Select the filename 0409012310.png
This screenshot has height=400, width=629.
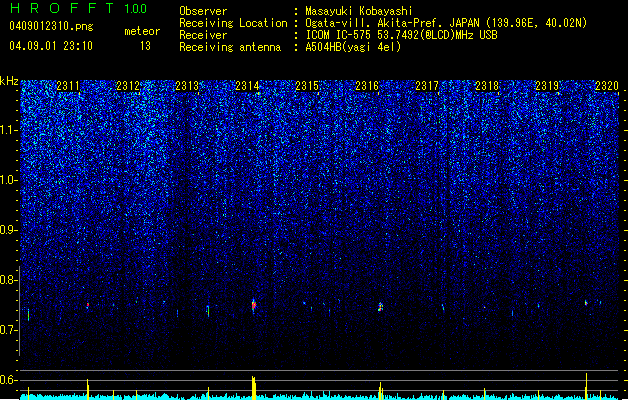pyautogui.click(x=51, y=26)
